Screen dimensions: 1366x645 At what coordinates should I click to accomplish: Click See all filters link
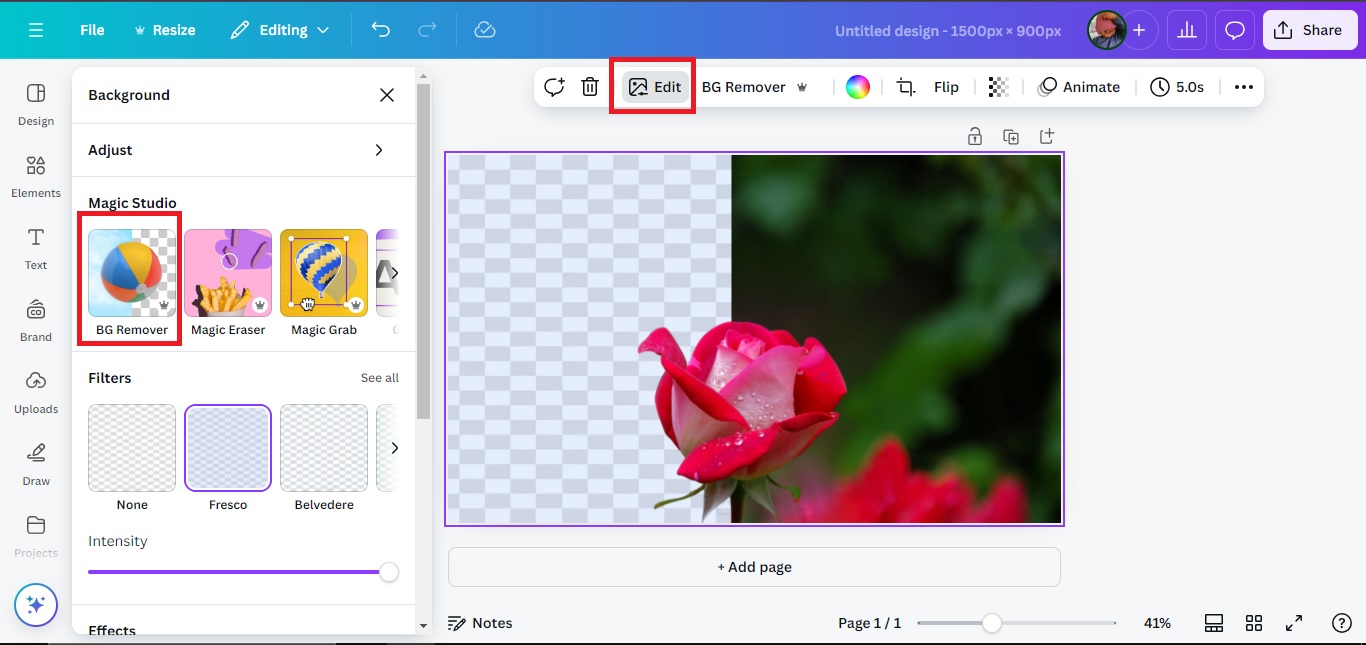click(x=380, y=378)
